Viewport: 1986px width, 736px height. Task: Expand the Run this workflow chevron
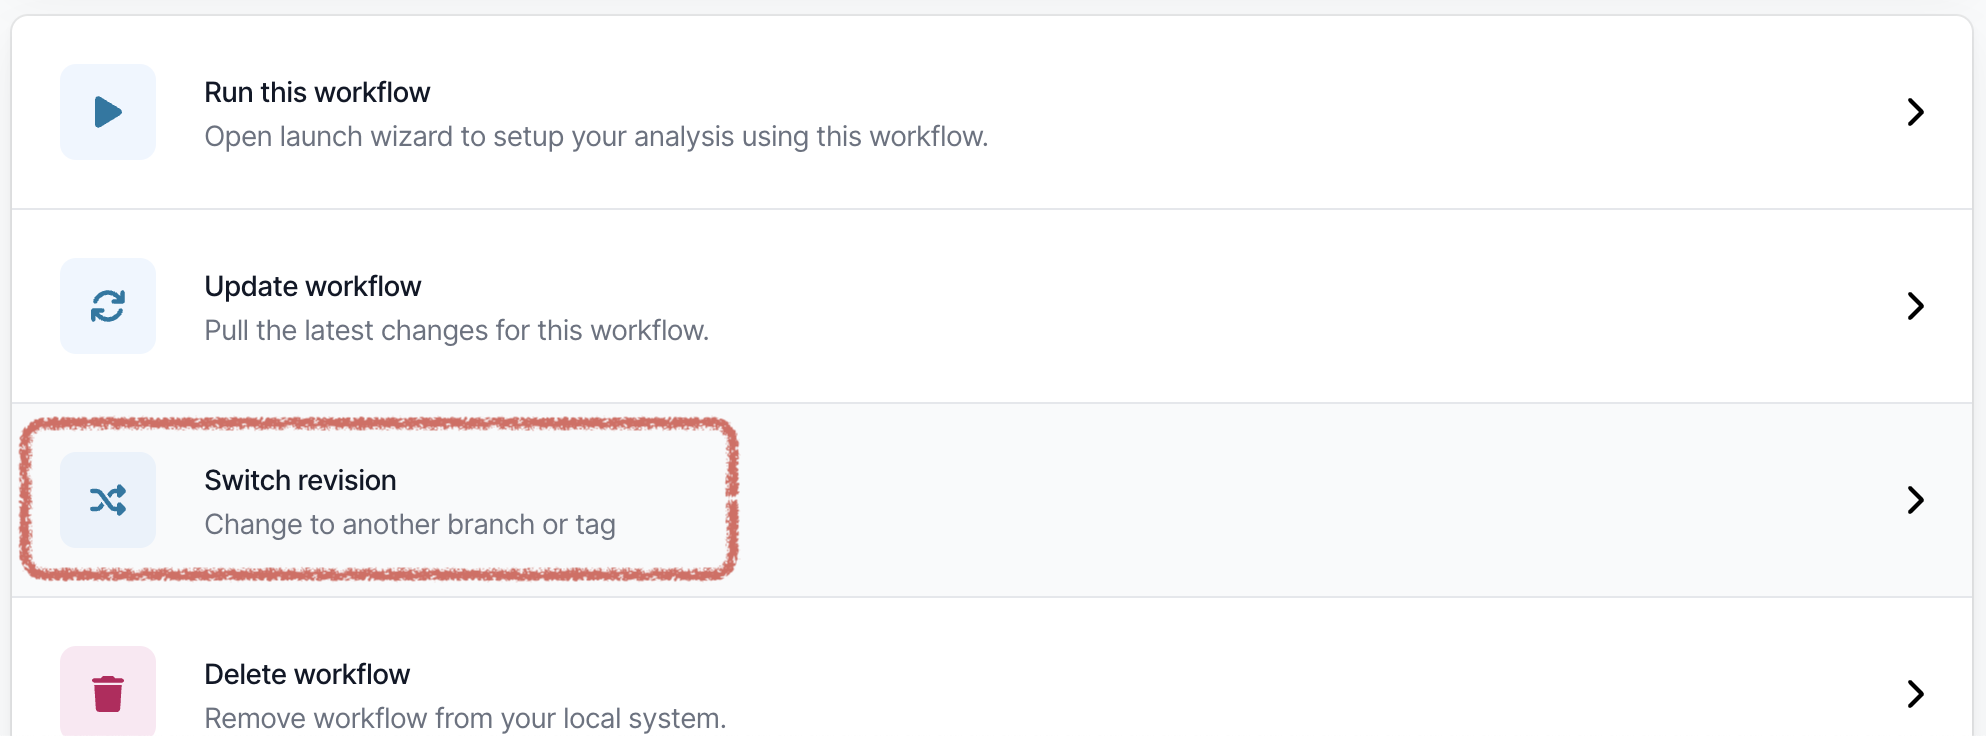pos(1915,112)
